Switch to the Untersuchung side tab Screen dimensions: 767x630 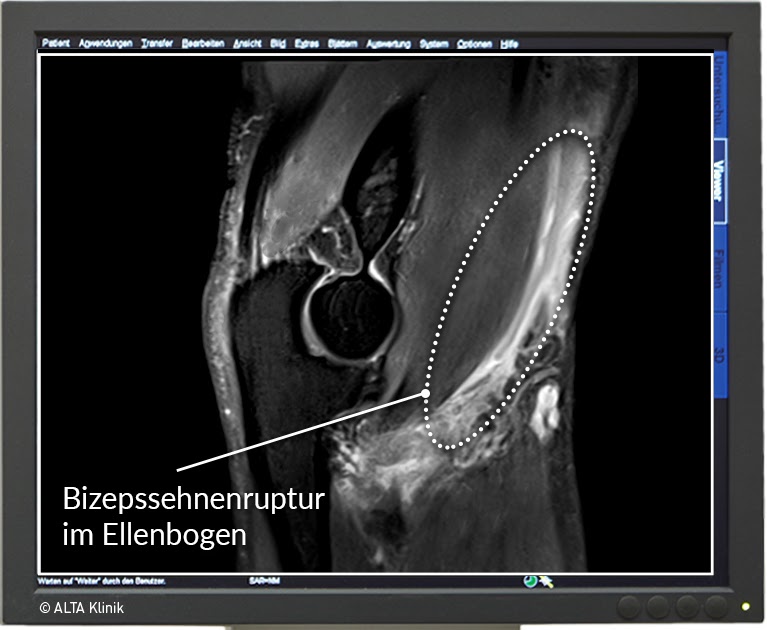coord(720,94)
